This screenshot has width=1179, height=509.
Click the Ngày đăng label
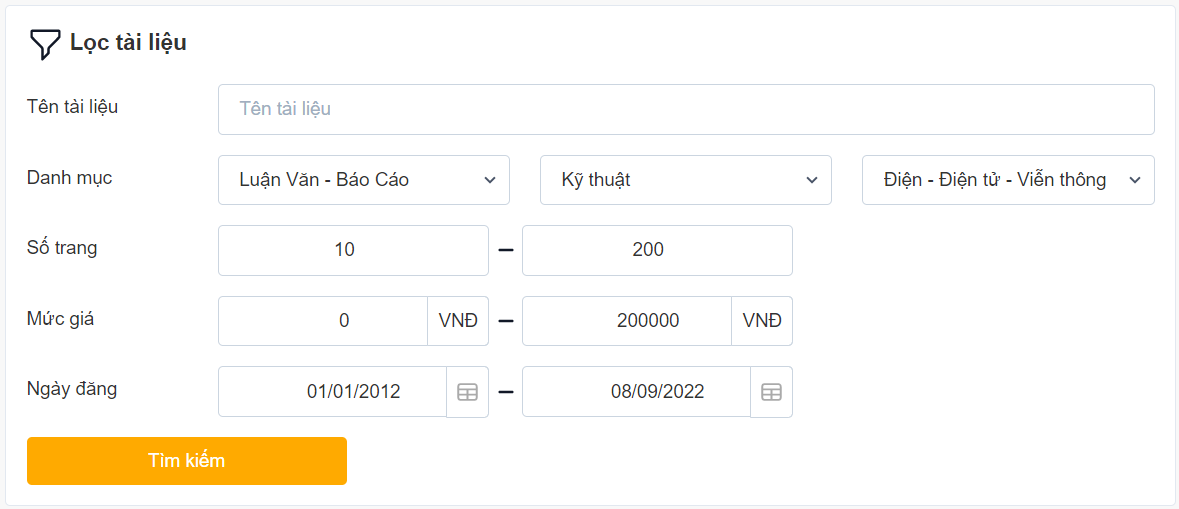[x=72, y=389]
